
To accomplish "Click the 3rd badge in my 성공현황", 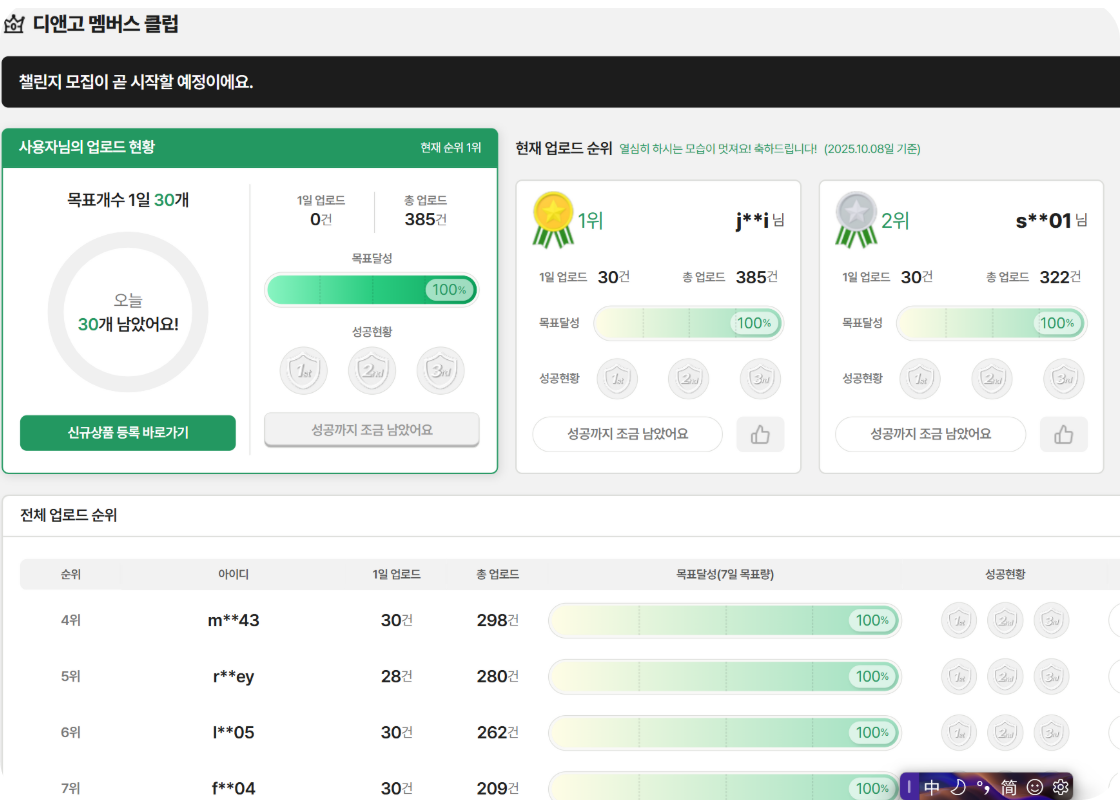I will point(441,371).
